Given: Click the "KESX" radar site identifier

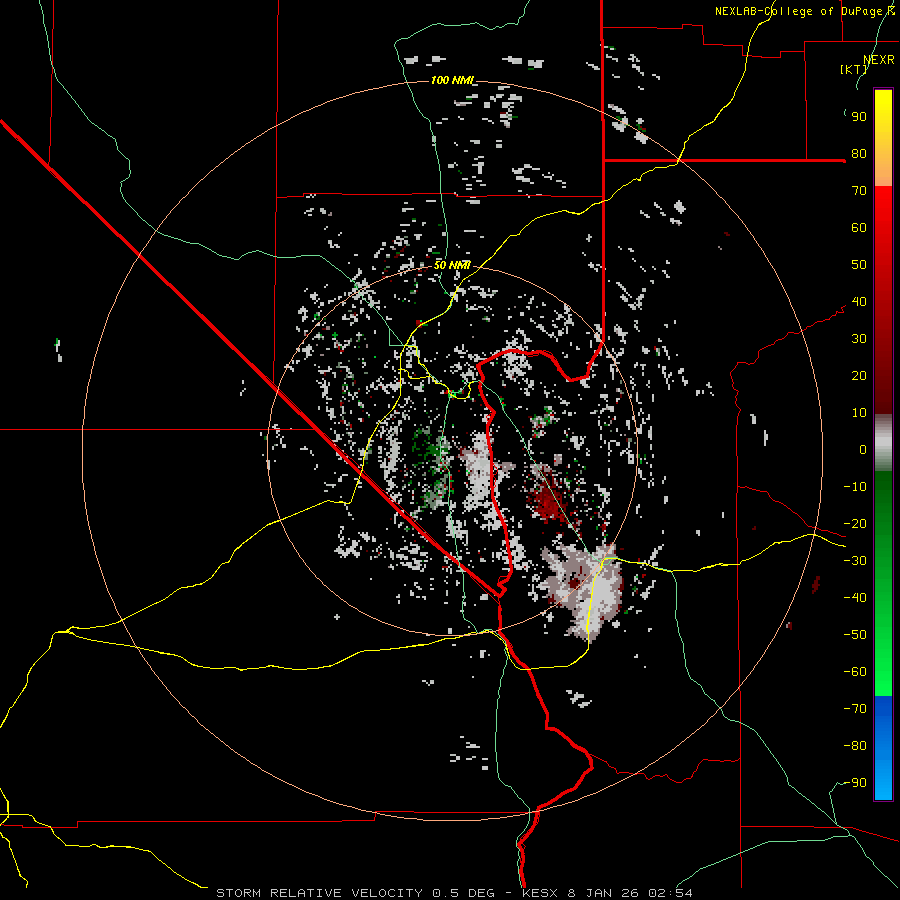Looking at the screenshot, I should click(540, 893).
